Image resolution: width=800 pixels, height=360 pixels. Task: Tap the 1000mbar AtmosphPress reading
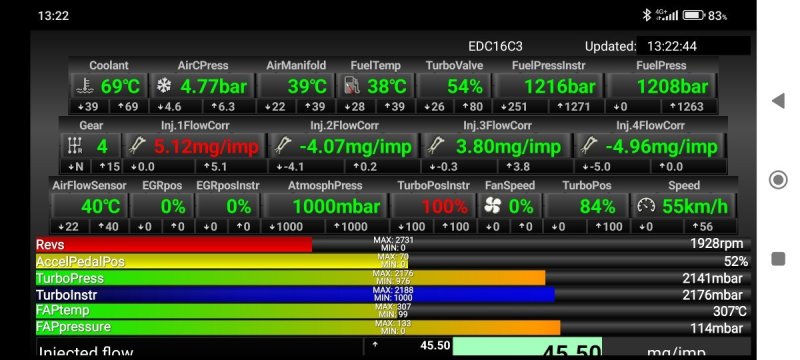coord(336,207)
